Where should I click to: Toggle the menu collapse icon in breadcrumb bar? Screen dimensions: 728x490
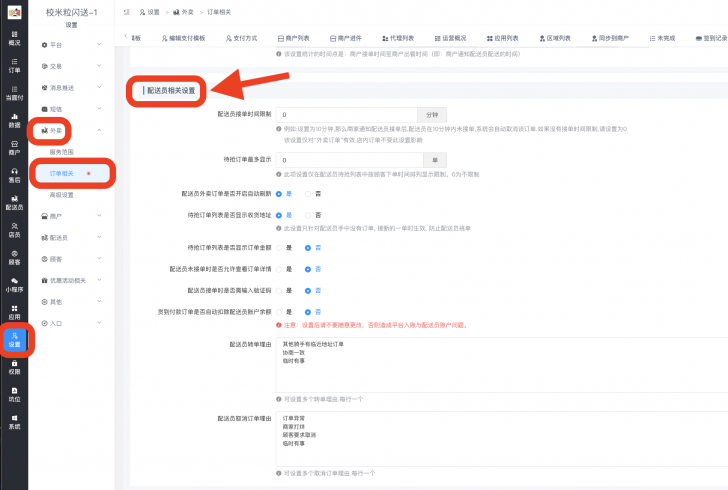(126, 12)
